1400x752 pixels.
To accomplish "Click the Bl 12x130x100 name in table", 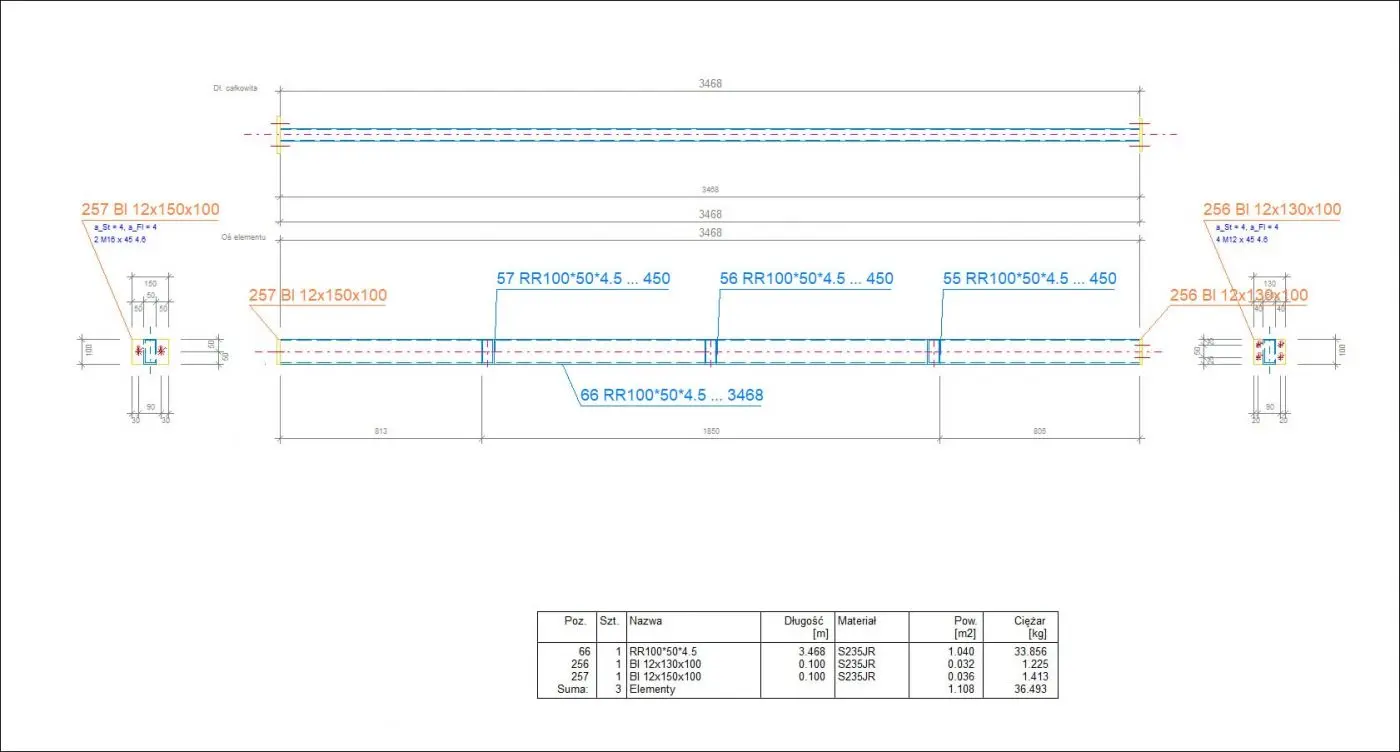I will tap(664, 664).
